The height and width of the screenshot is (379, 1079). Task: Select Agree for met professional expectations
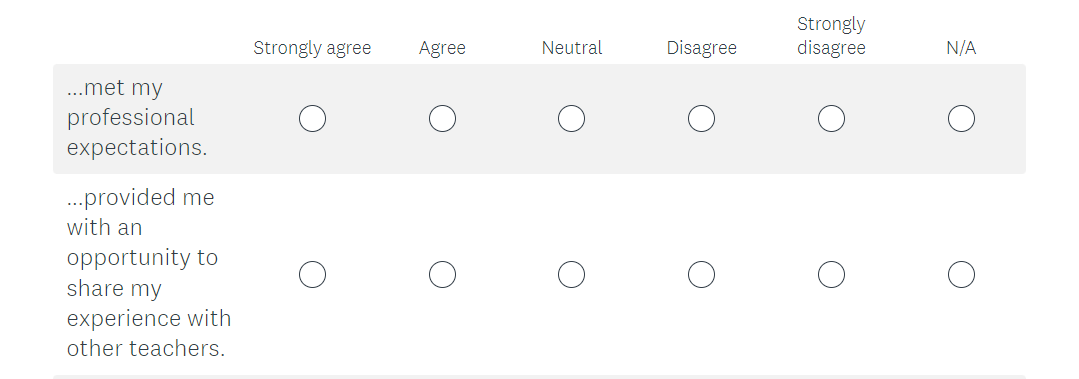(442, 118)
